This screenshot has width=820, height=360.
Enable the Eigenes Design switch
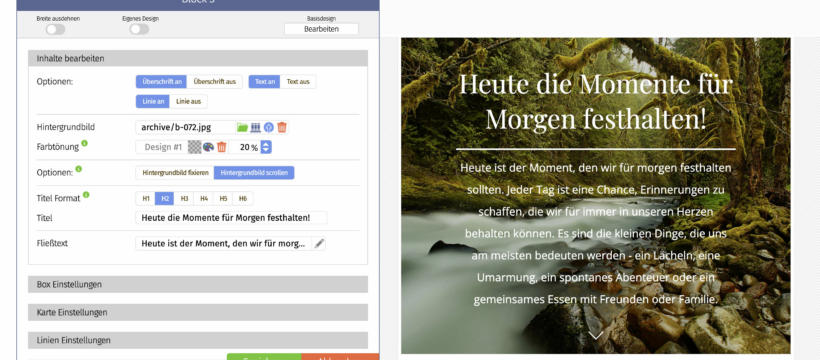tap(139, 29)
